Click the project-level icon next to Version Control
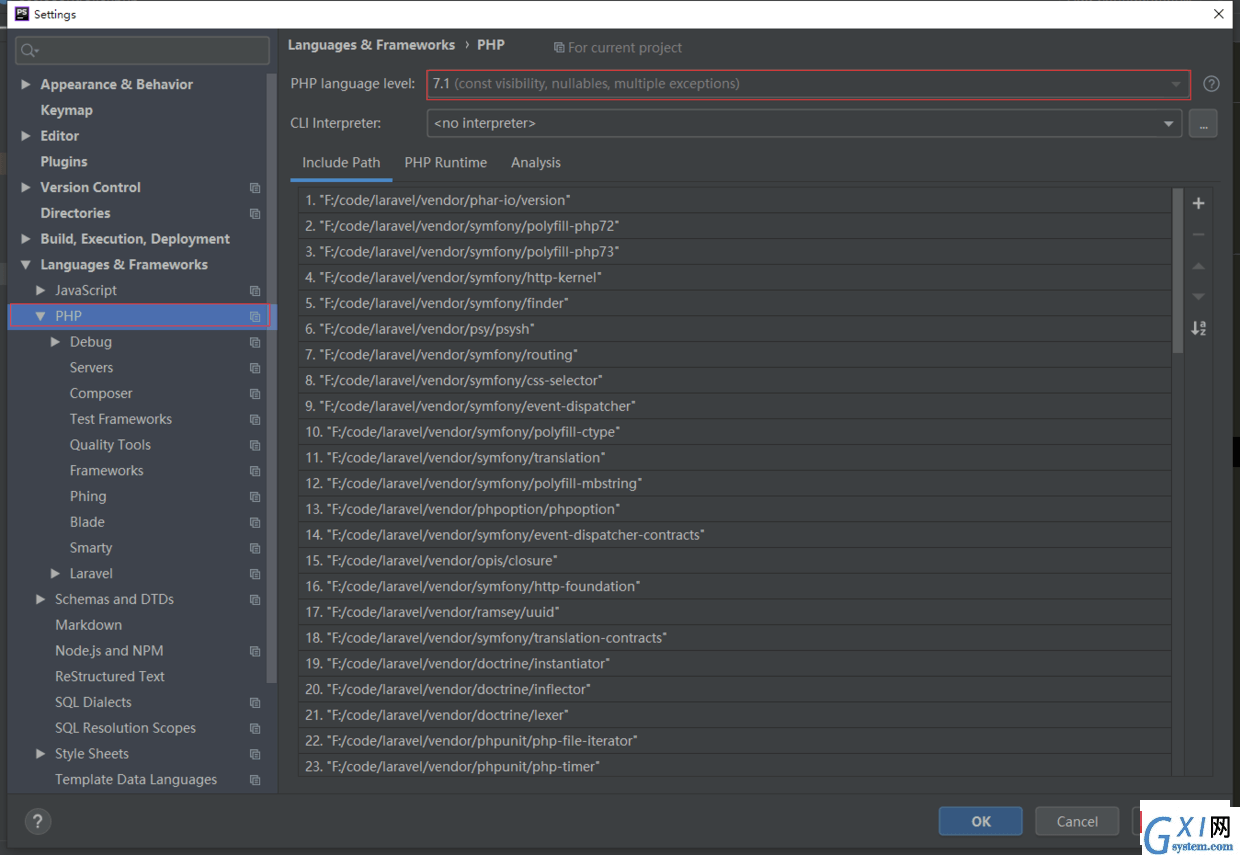Image resolution: width=1240 pixels, height=855 pixels. (255, 188)
